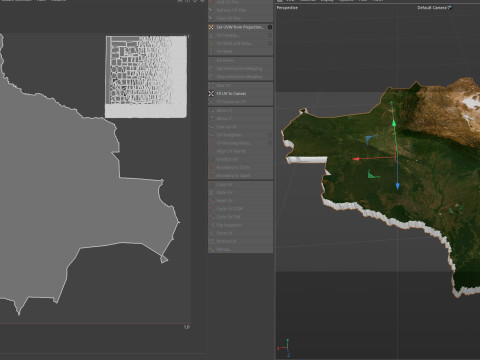Open Set UVW from Projection options gear

[270, 27]
